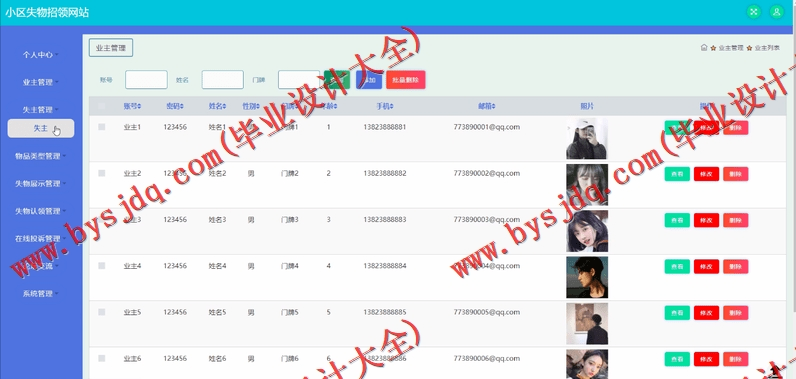
Task: Open the photo thumbnail for 业主5
Action: pyautogui.click(x=587, y=323)
